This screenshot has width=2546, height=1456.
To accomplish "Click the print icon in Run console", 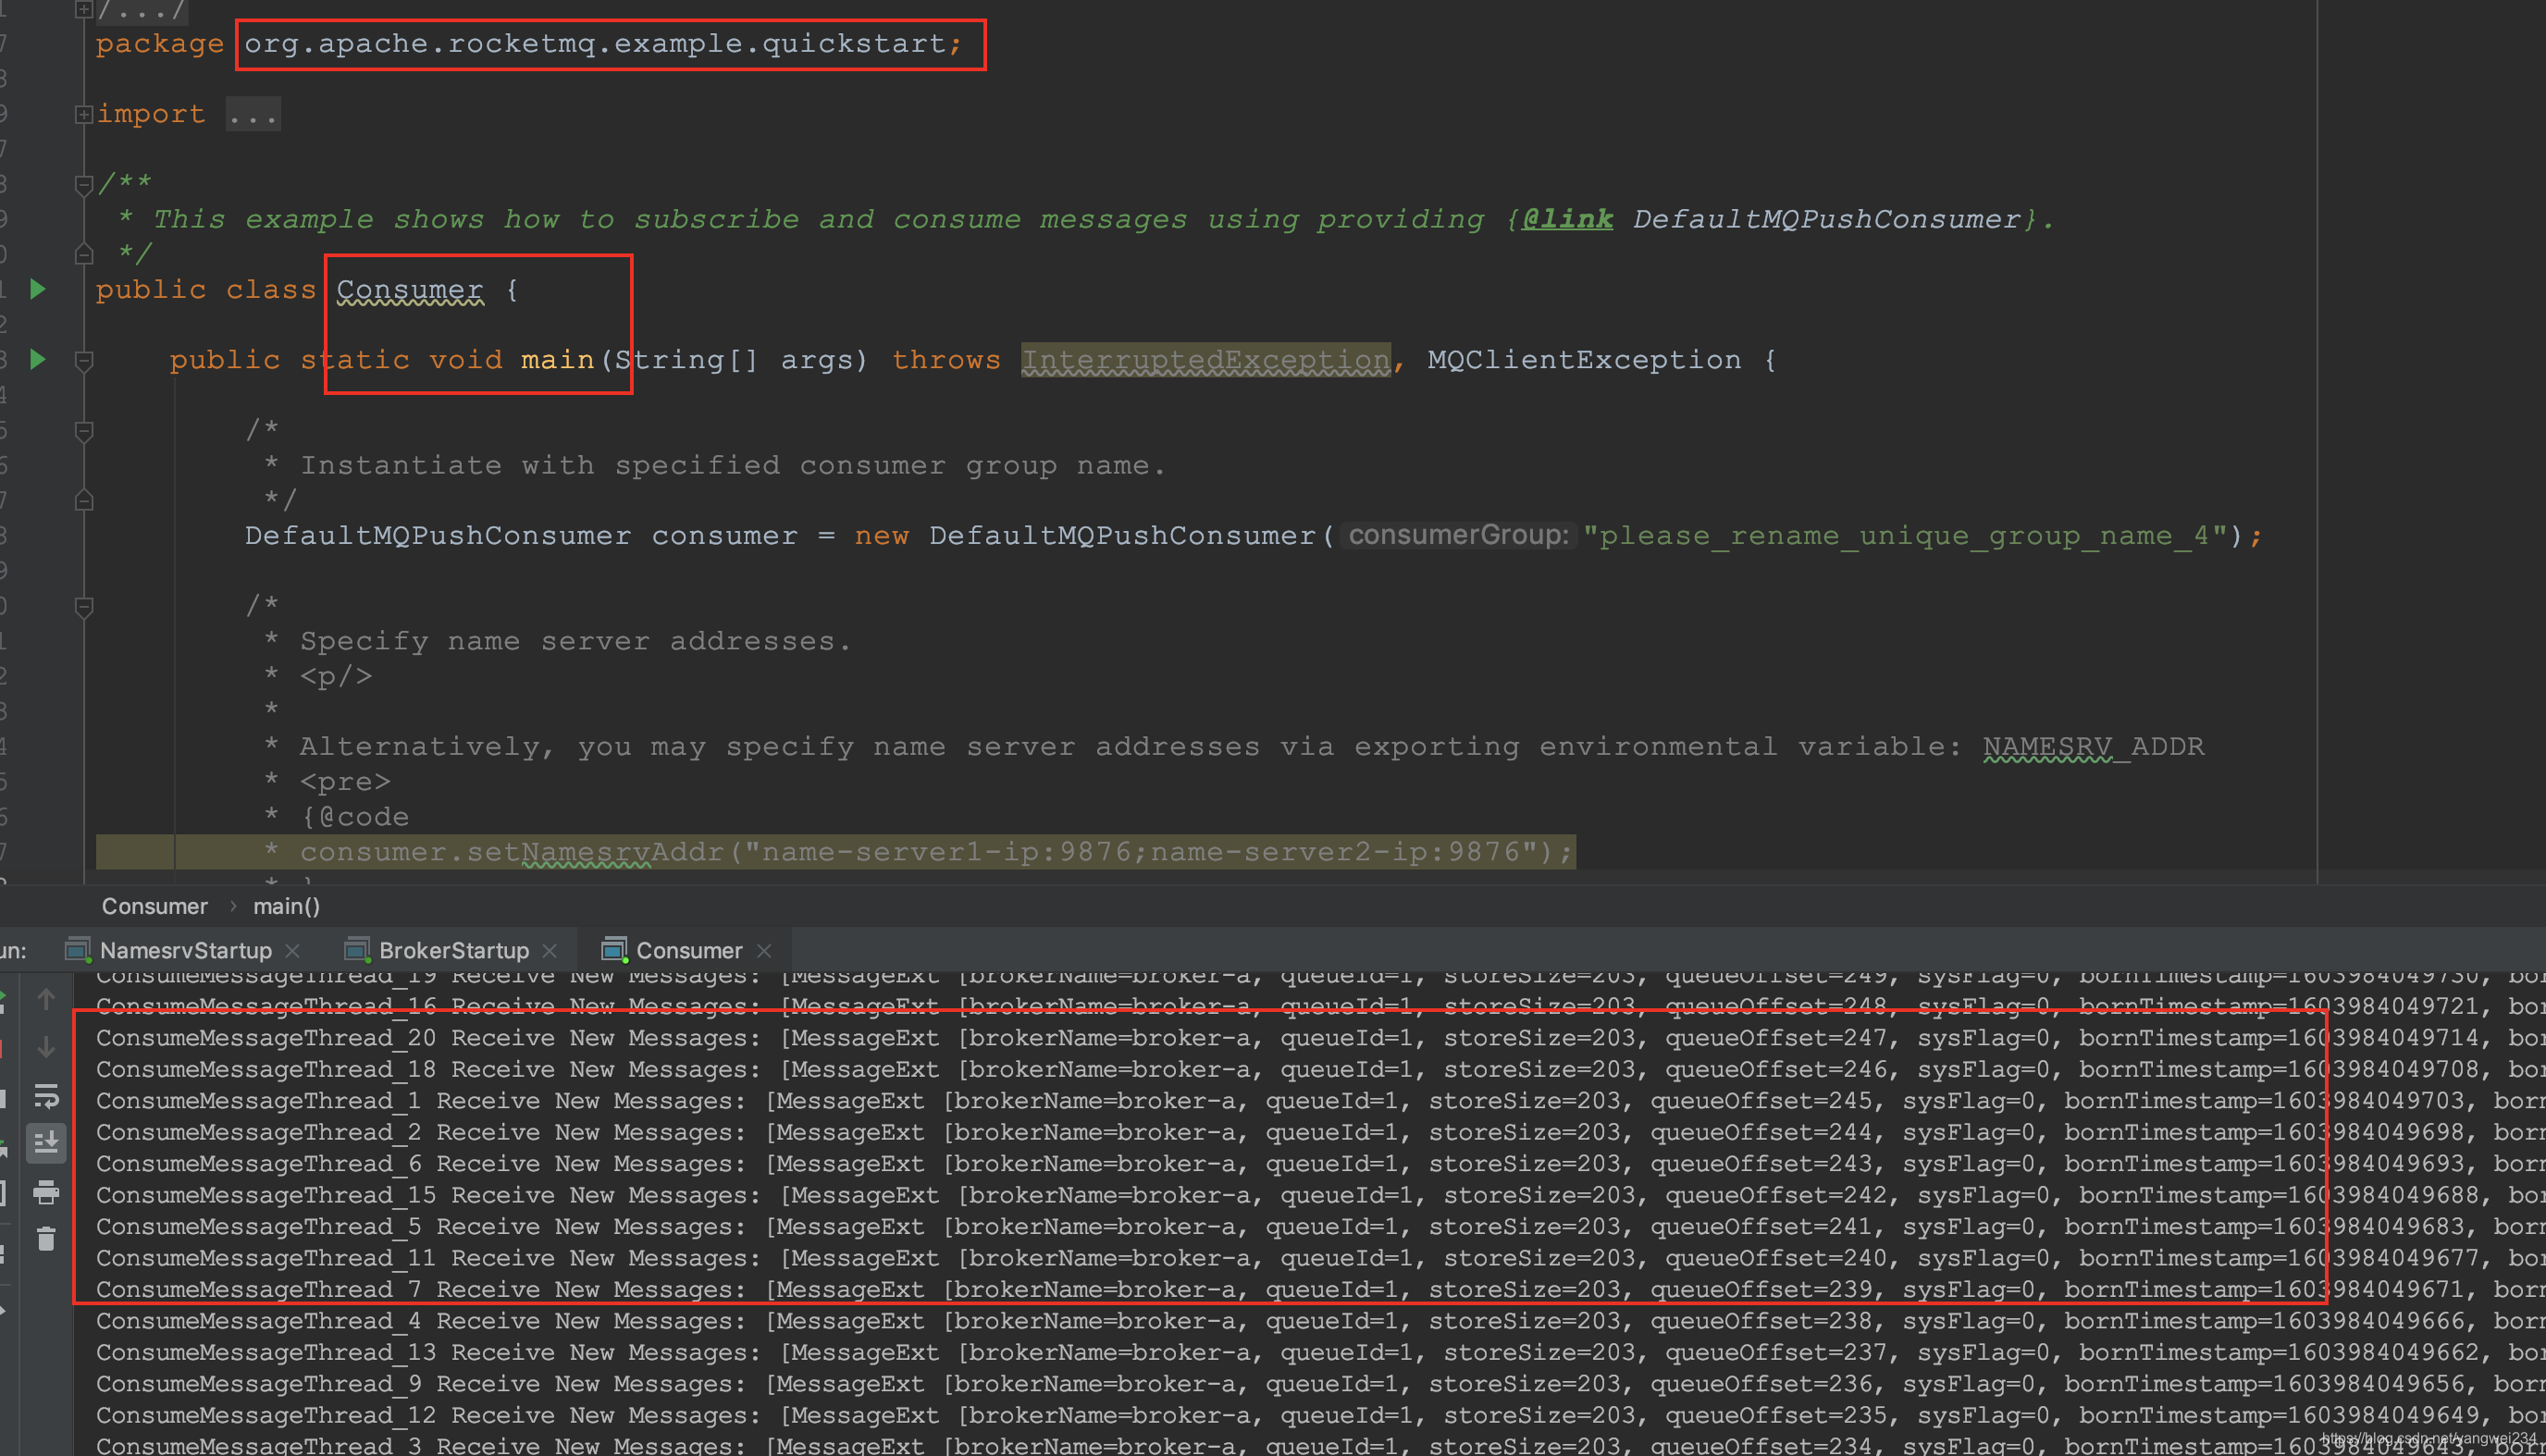I will point(46,1192).
